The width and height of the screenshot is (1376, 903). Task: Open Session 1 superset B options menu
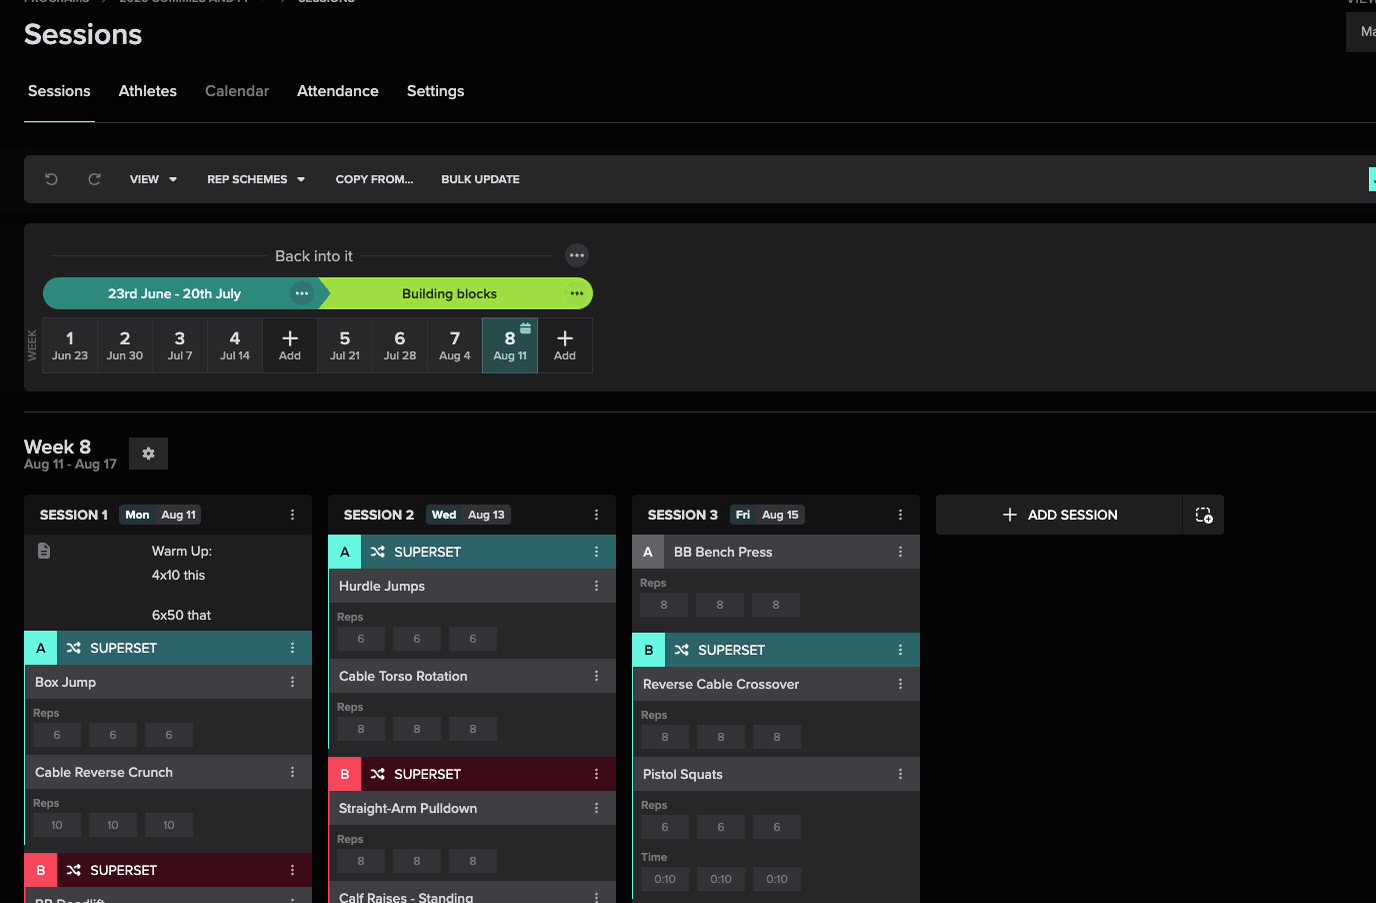[292, 870]
